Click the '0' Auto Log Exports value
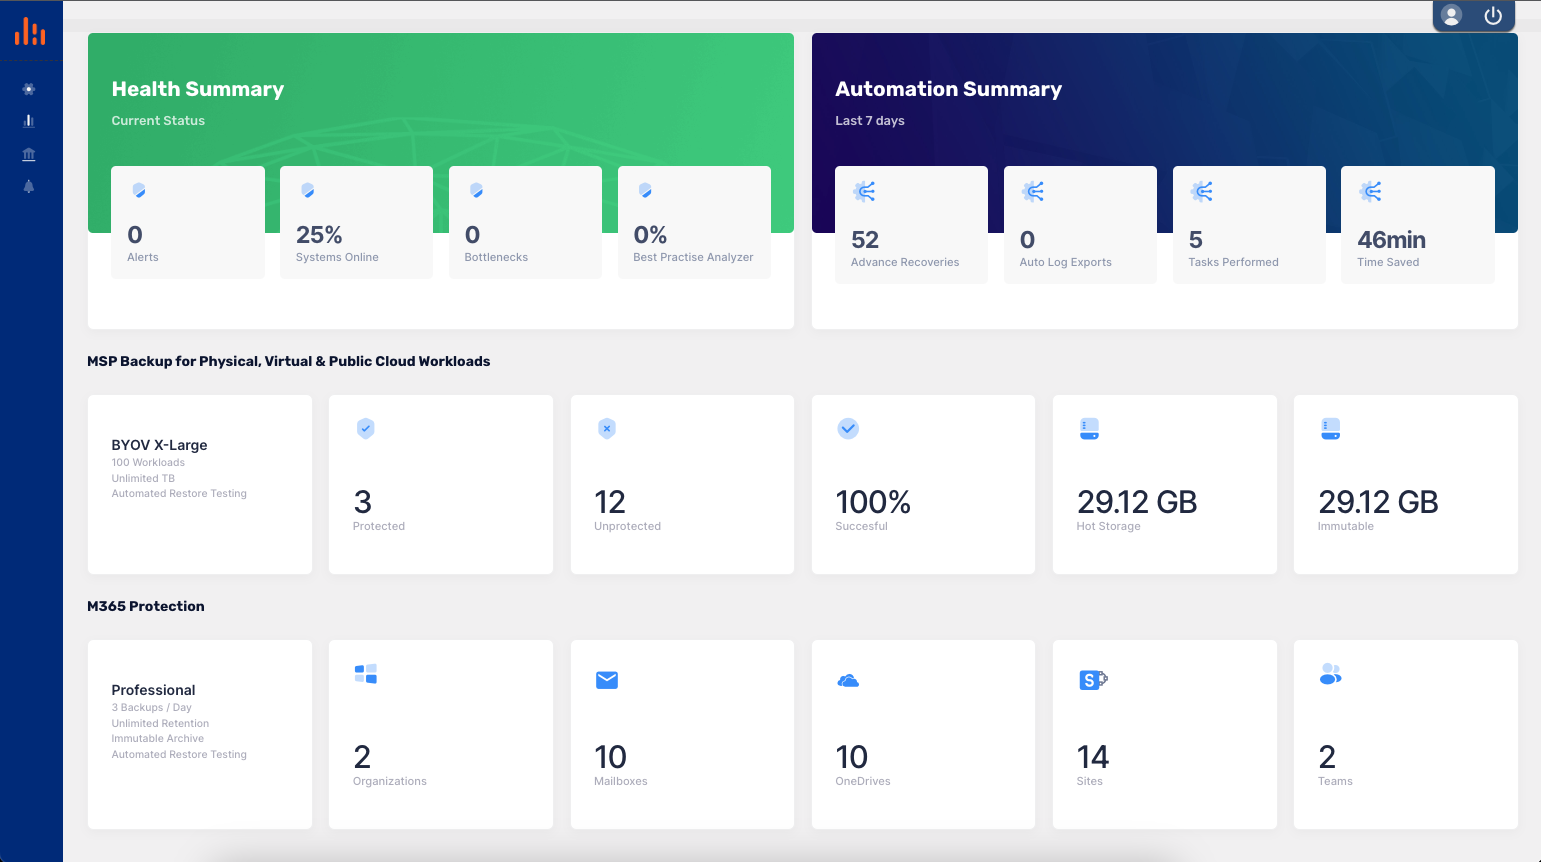Screen dimensions: 1541x862 tap(1027, 240)
